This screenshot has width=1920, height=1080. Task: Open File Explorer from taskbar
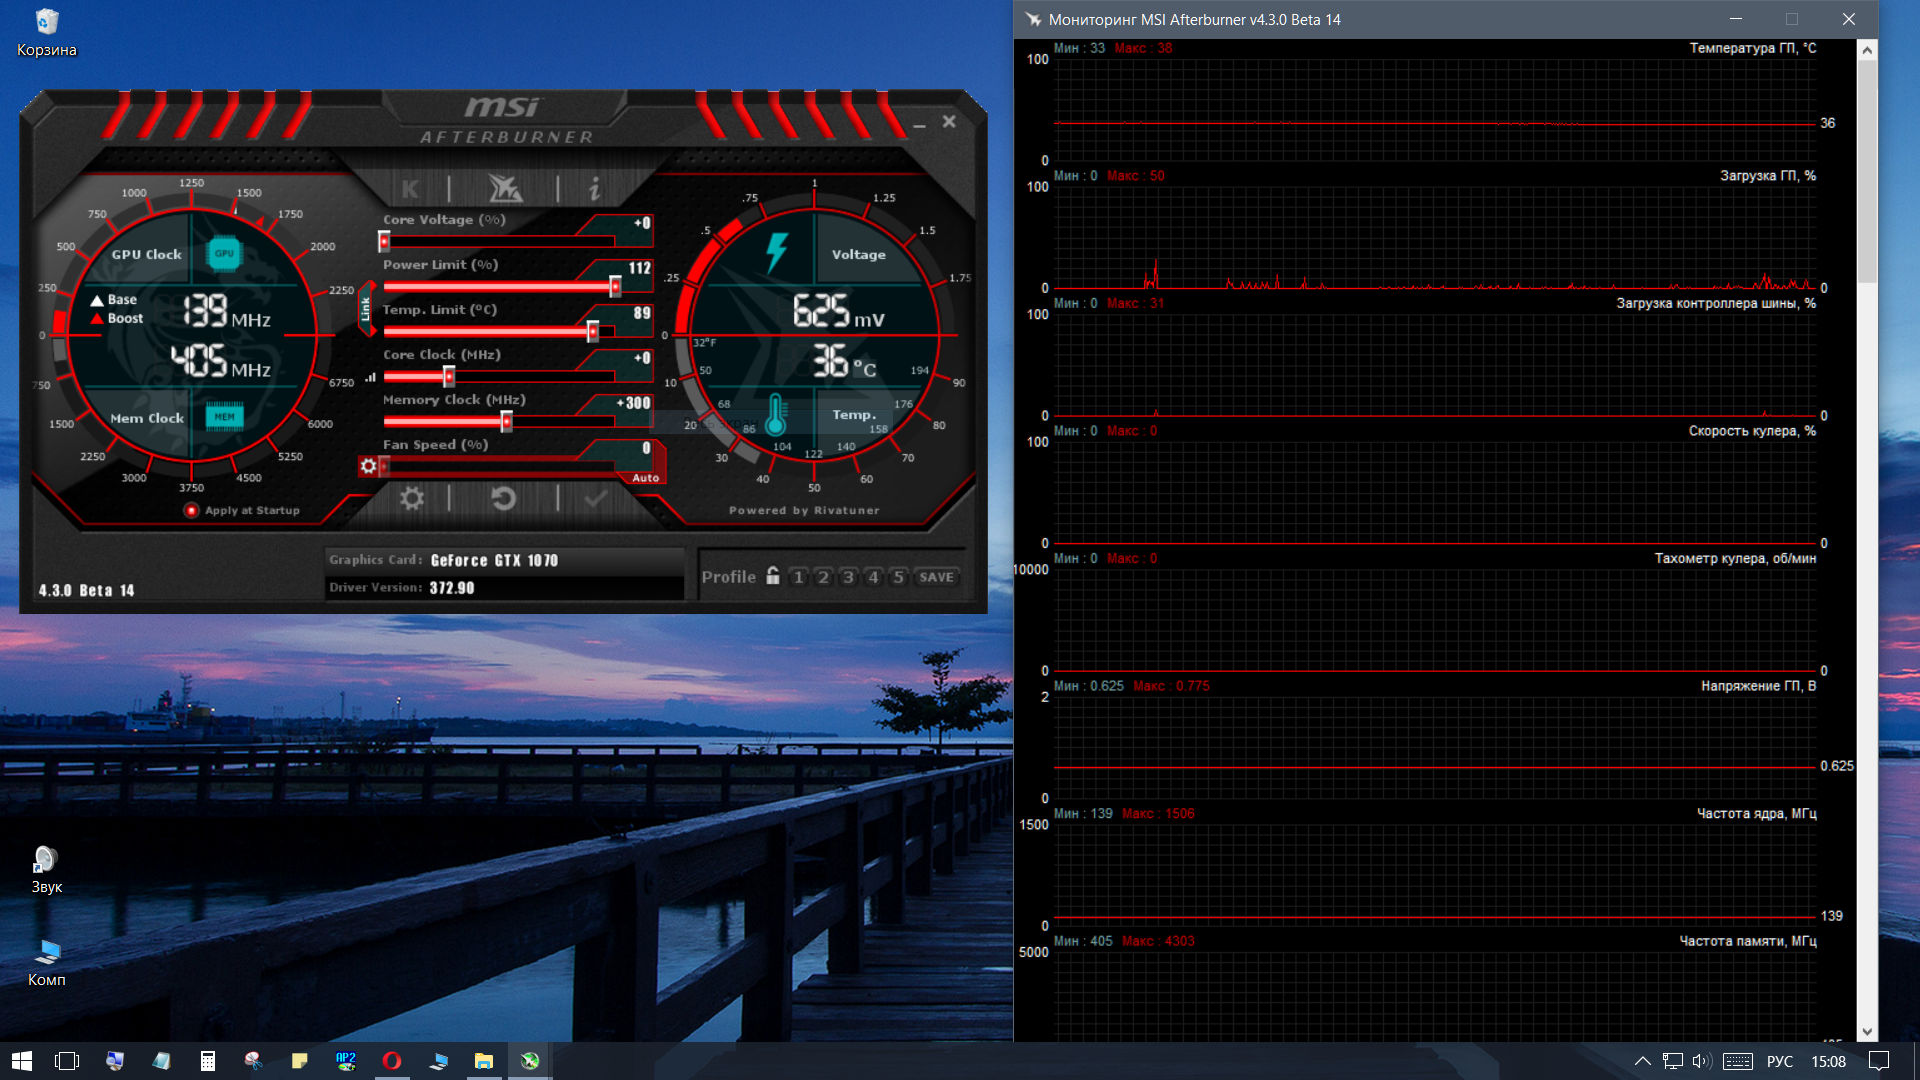coord(484,1061)
